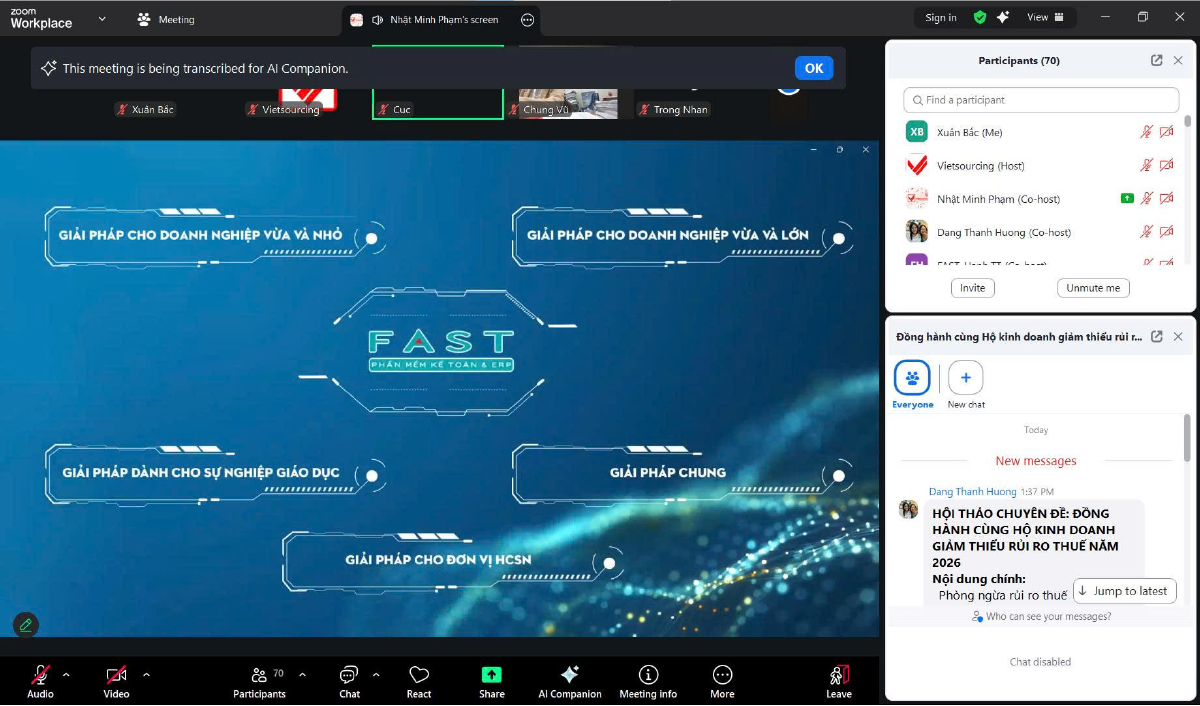
Task: Unmute microphone with Audio button
Action: 40,676
